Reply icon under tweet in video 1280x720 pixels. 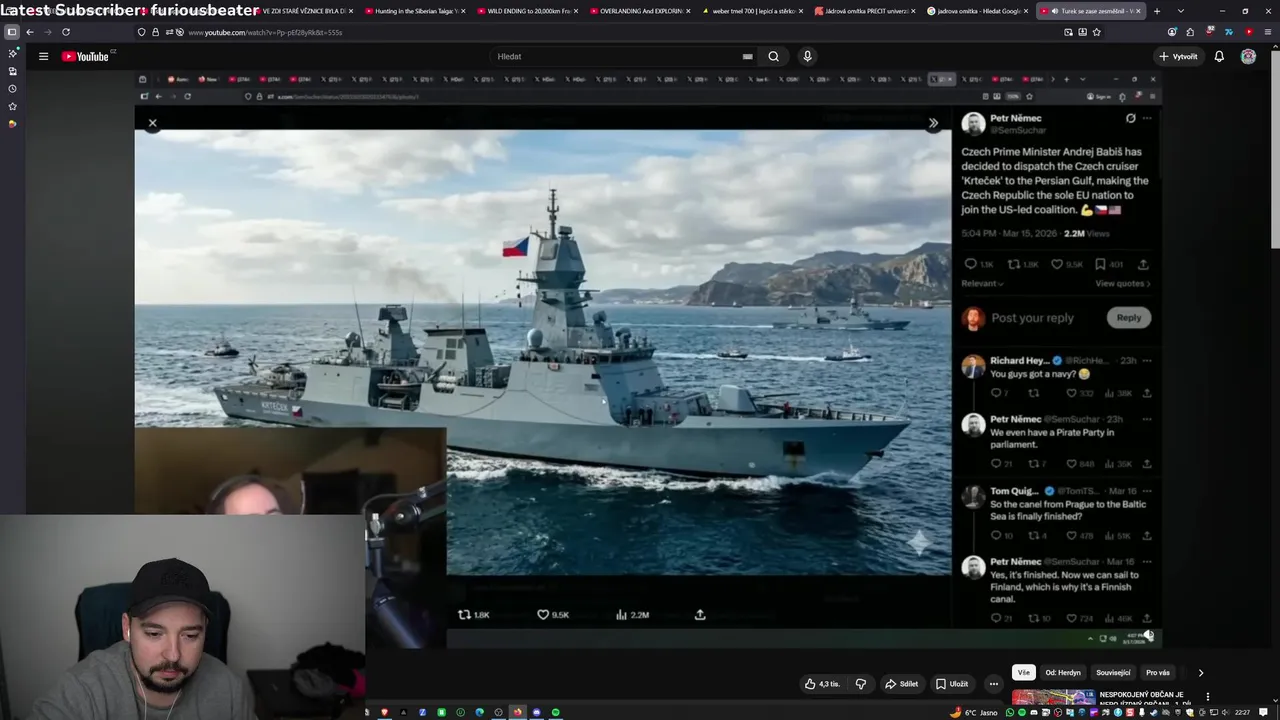[970, 264]
